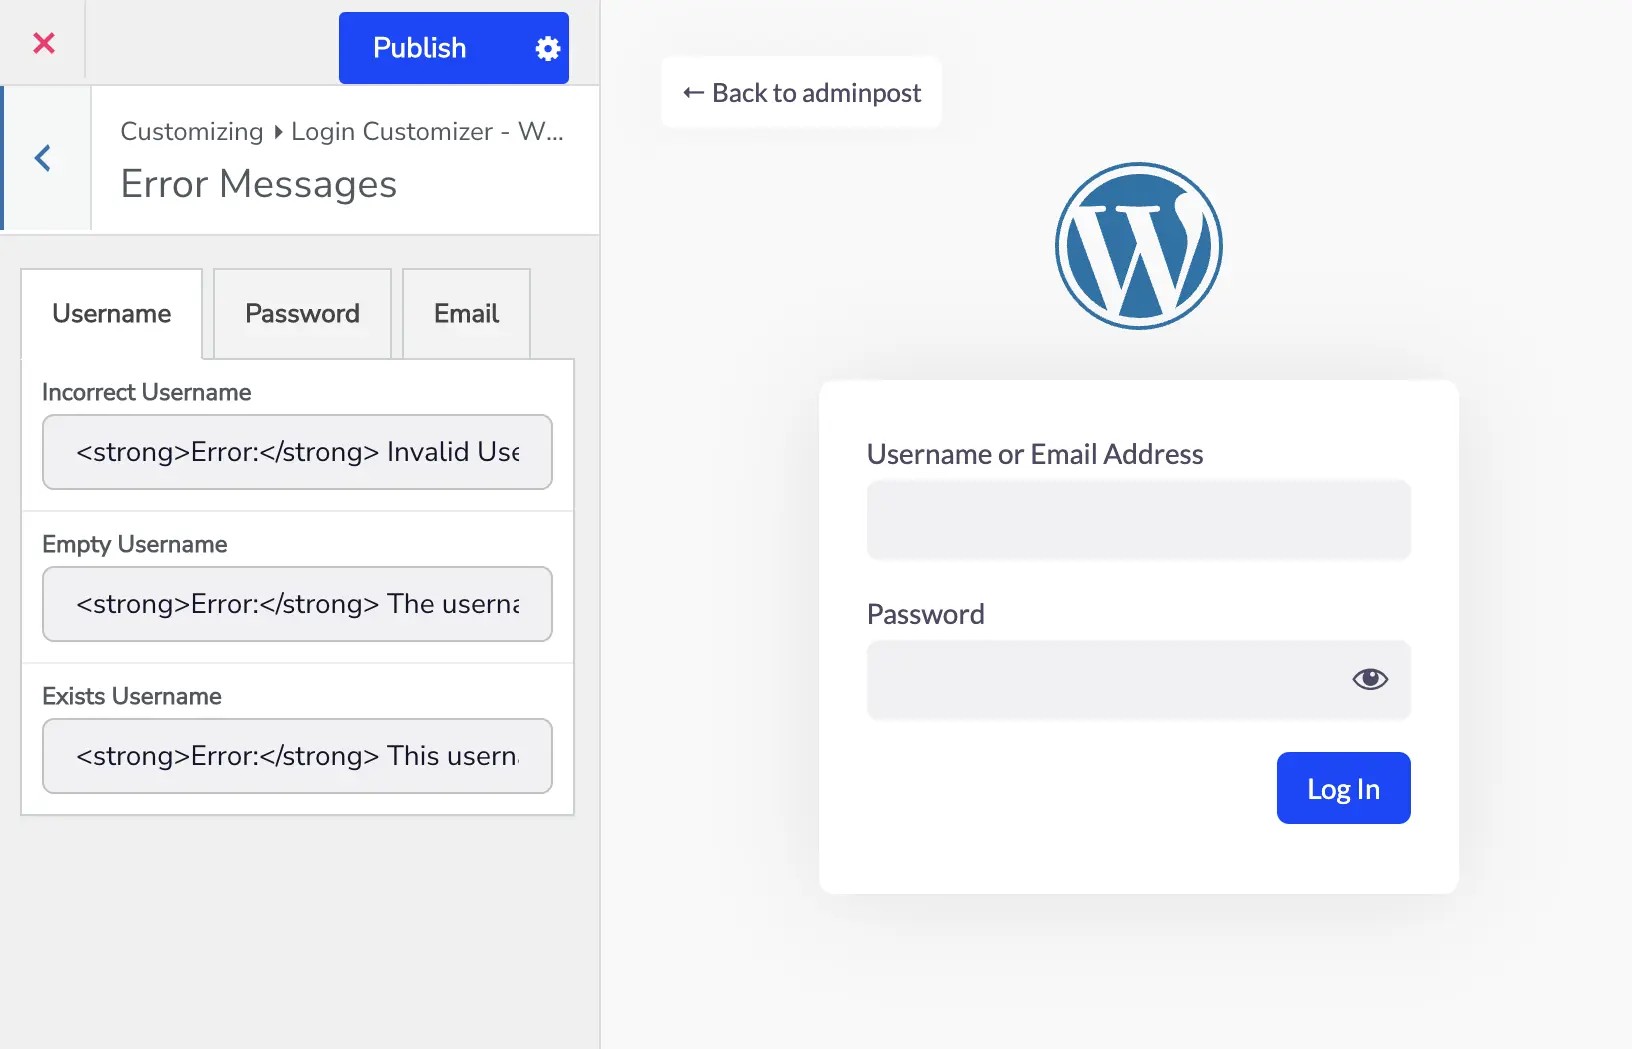Image resolution: width=1632 pixels, height=1049 pixels.
Task: Click the Password label above the field
Action: click(x=926, y=614)
